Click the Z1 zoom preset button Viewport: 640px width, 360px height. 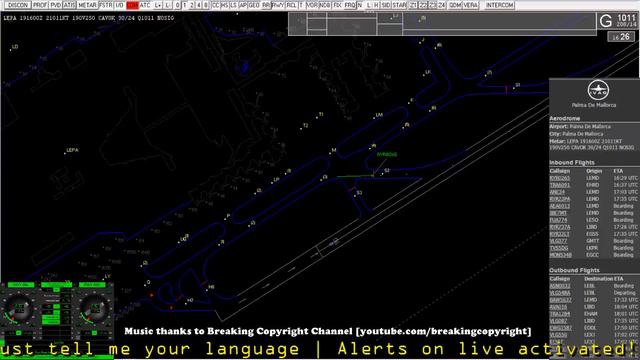413,5
